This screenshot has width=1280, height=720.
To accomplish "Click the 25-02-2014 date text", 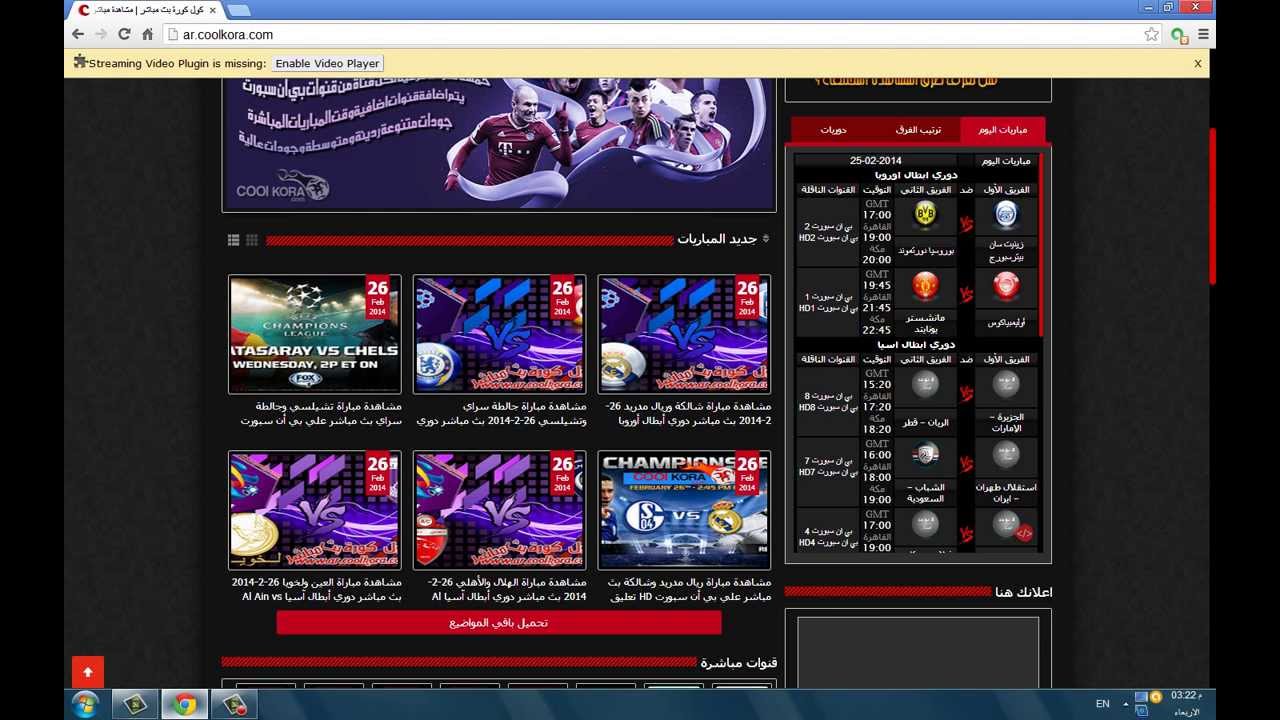I will 876,160.
